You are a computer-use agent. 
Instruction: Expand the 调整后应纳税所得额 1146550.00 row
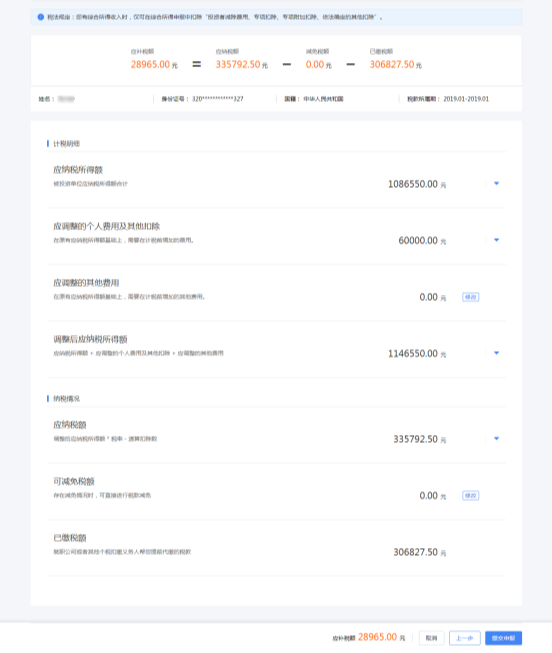tap(496, 353)
